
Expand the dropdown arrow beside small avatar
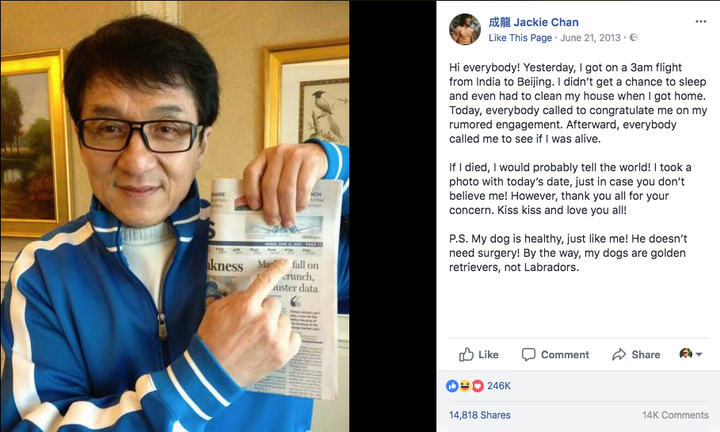pyautogui.click(x=699, y=354)
